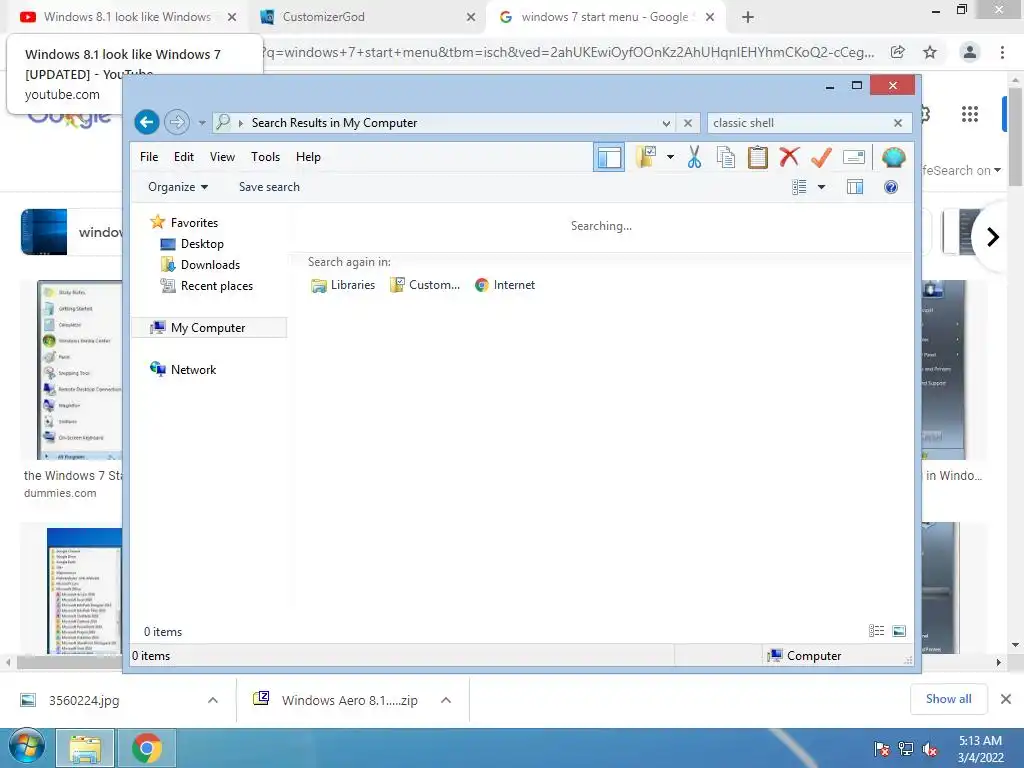Toggle the navigation pane toolbar icon
The image size is (1024, 768).
click(609, 157)
